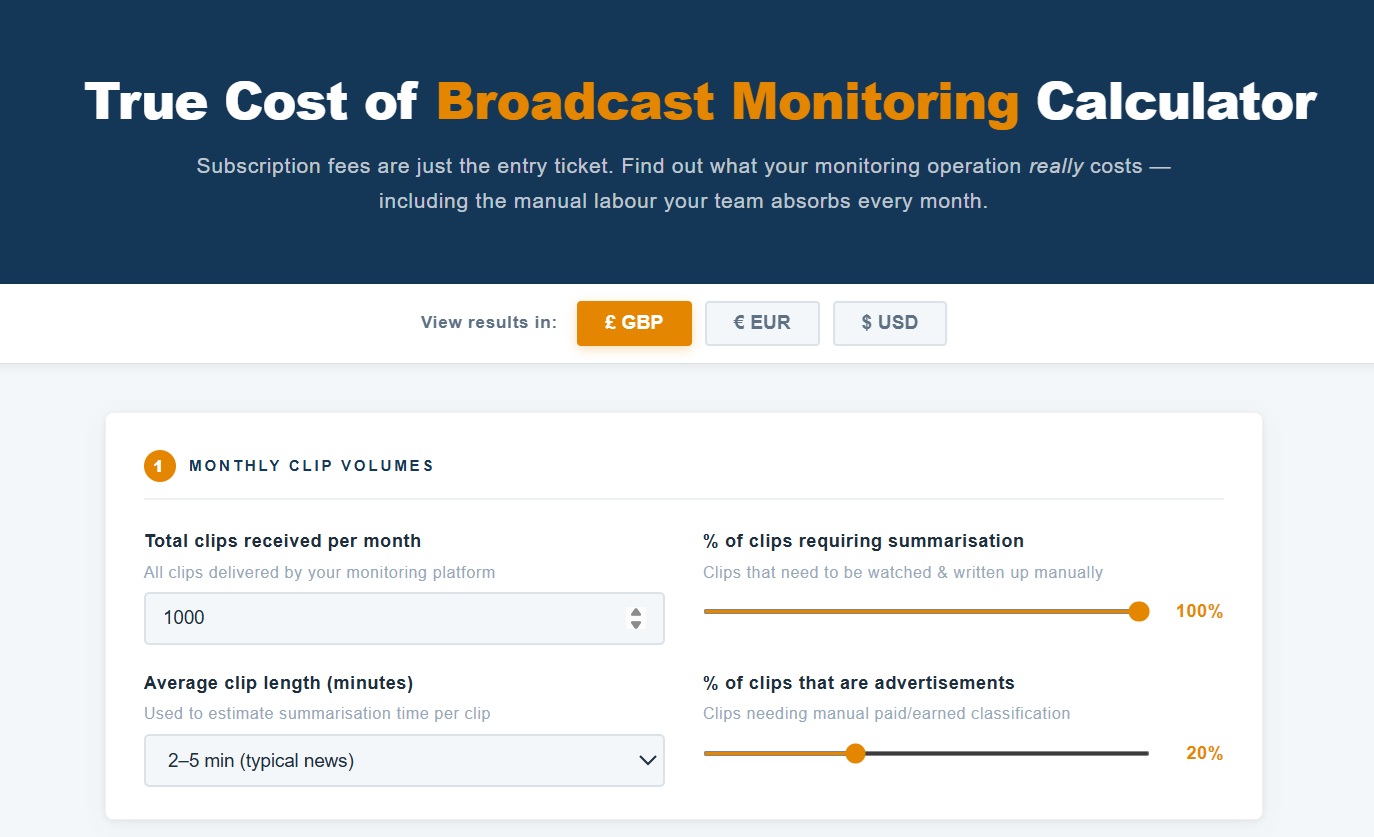
Task: Click the '% of clips that are advertisements' label
Action: click(x=858, y=683)
